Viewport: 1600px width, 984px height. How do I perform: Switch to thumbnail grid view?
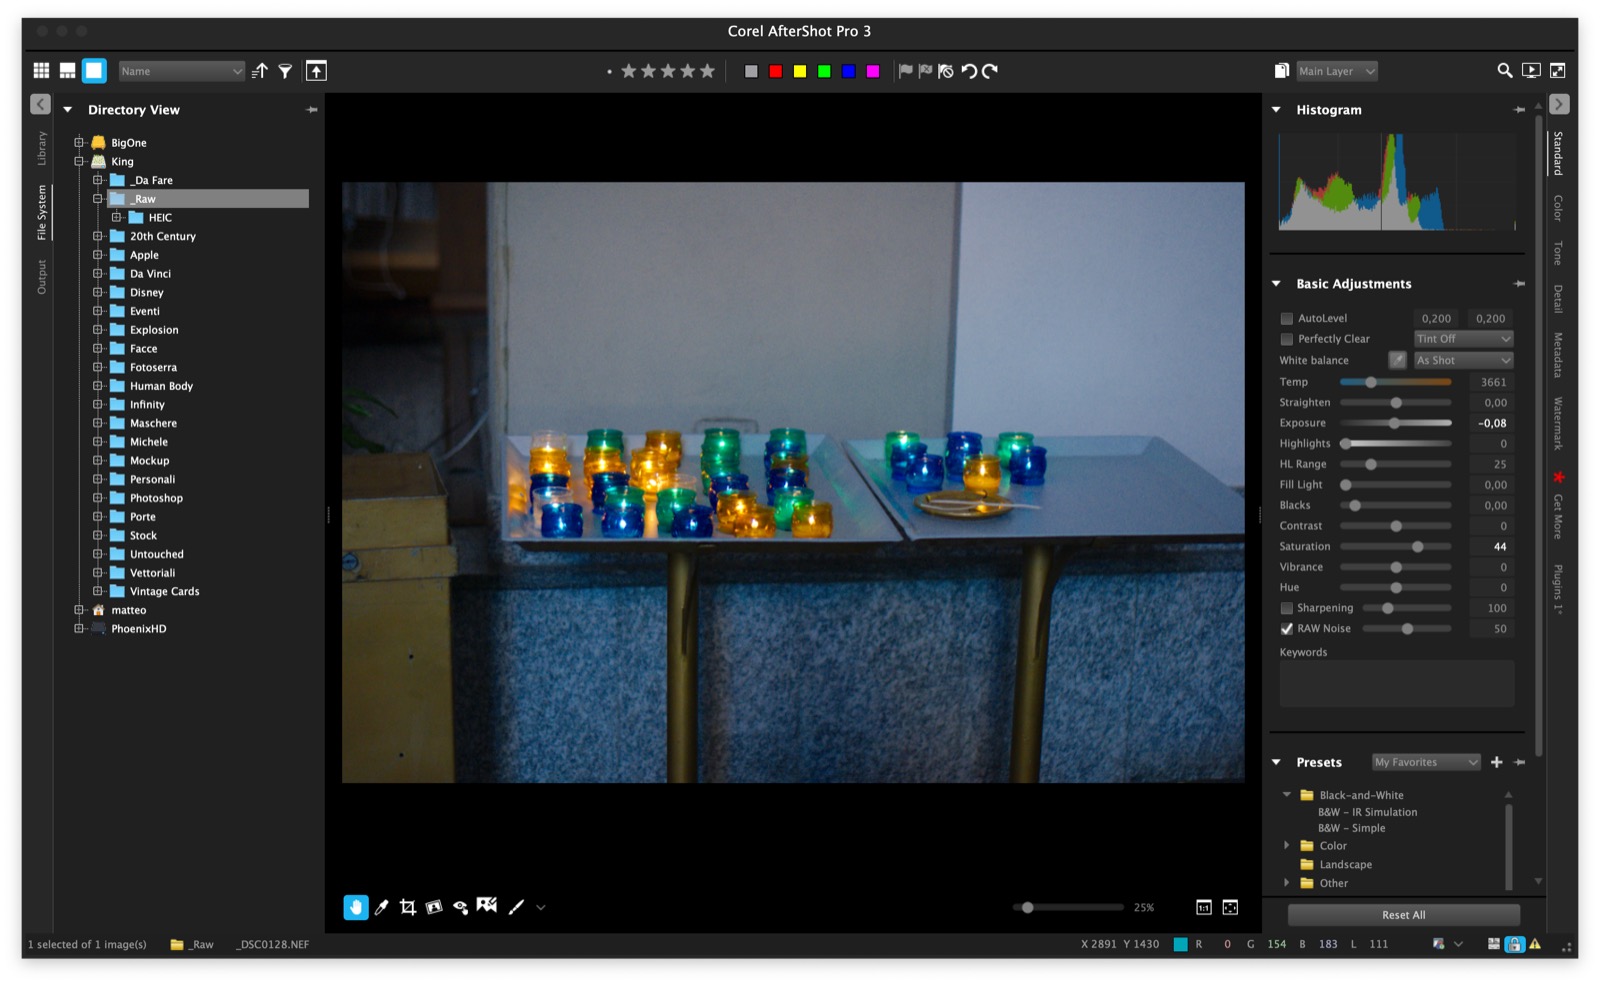[41, 71]
